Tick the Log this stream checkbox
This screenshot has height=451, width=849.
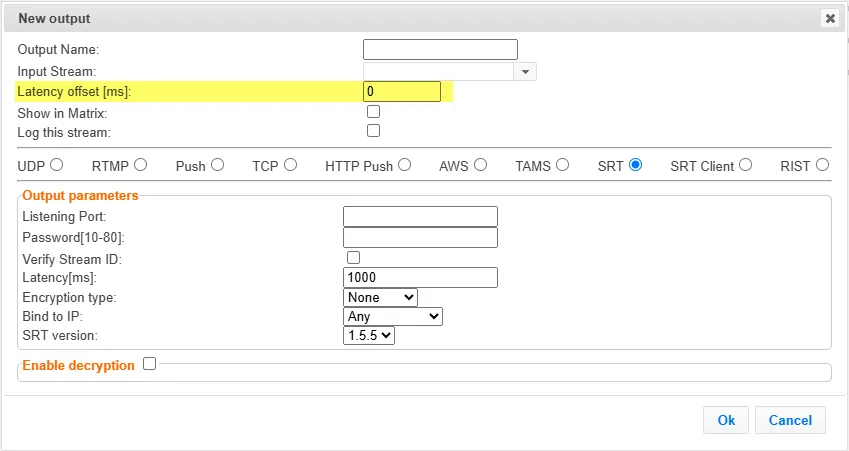[x=373, y=130]
